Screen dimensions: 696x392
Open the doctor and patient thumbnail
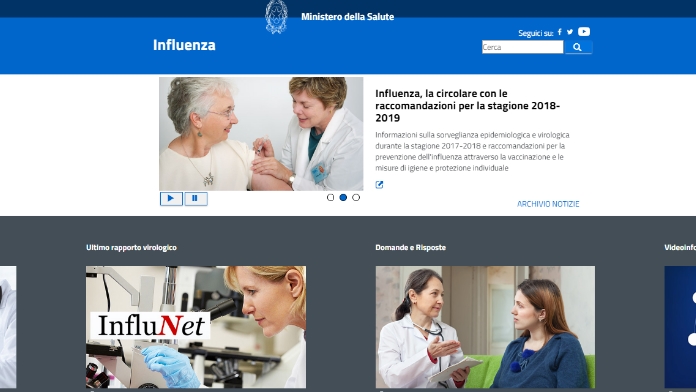[x=485, y=327]
